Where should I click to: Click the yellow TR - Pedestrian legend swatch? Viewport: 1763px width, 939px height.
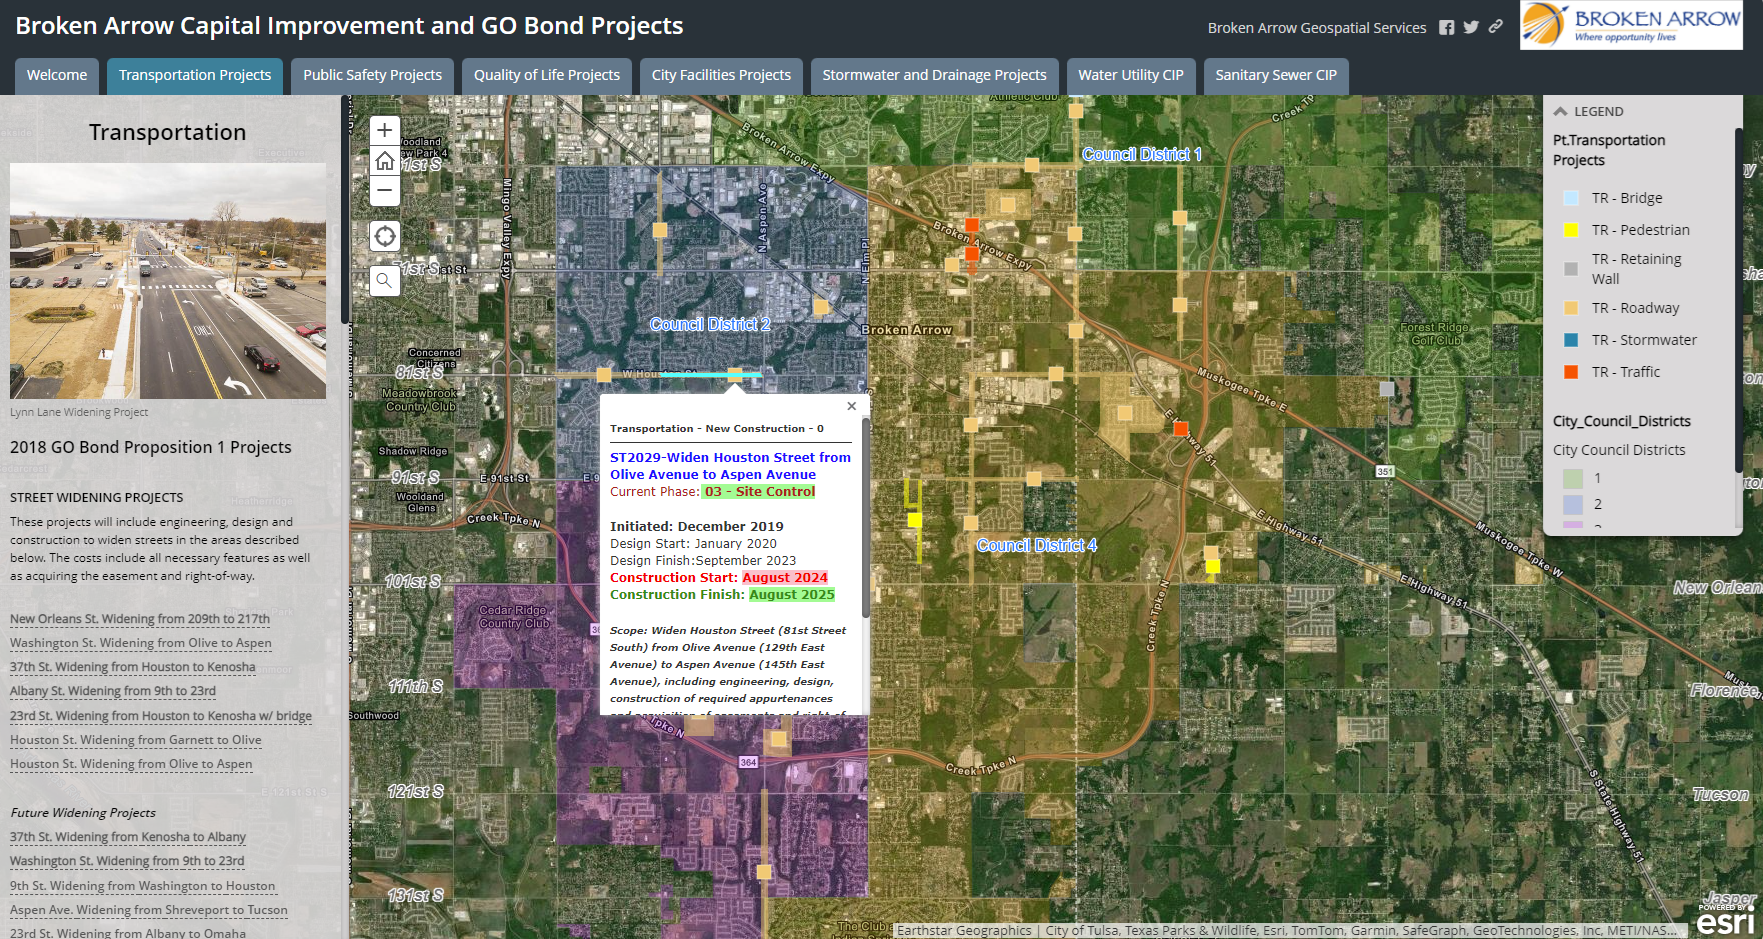(x=1568, y=229)
